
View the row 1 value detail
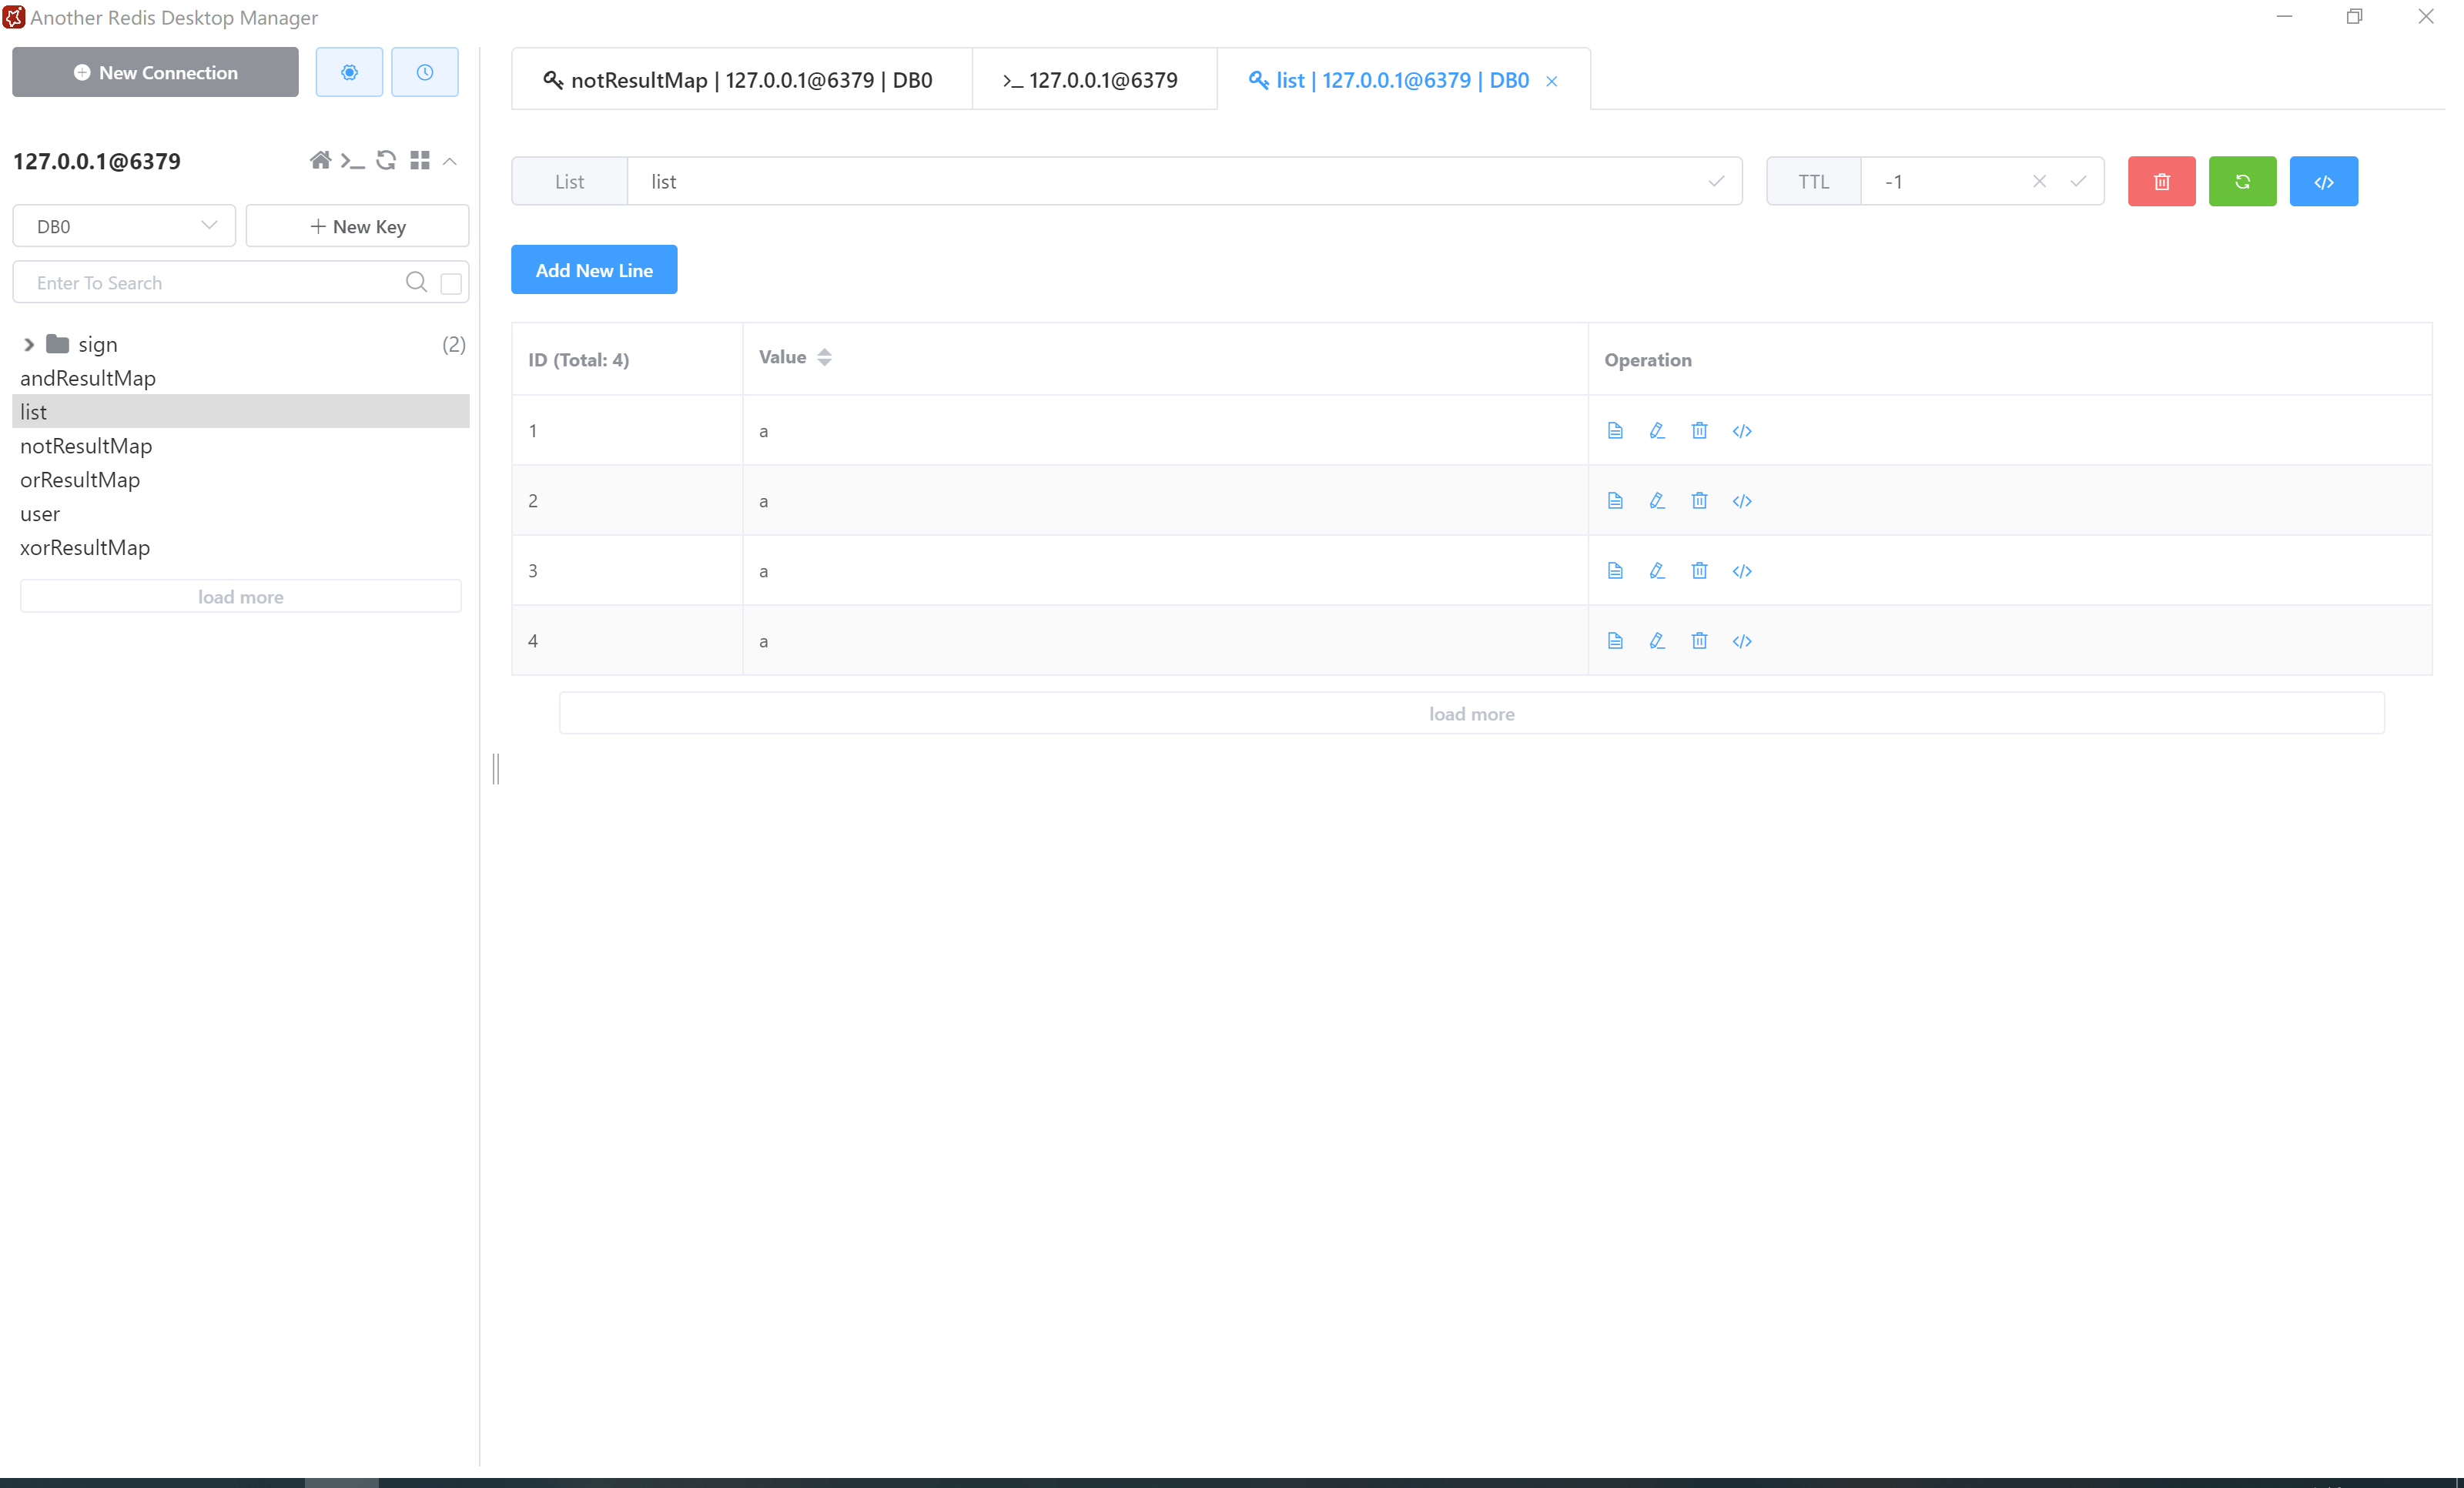click(1615, 430)
